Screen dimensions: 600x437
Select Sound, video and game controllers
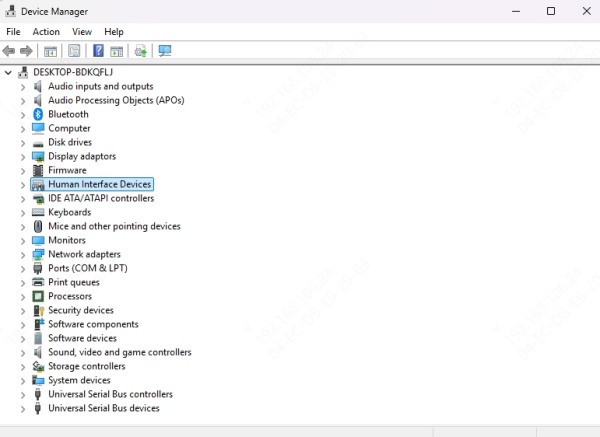tap(119, 352)
